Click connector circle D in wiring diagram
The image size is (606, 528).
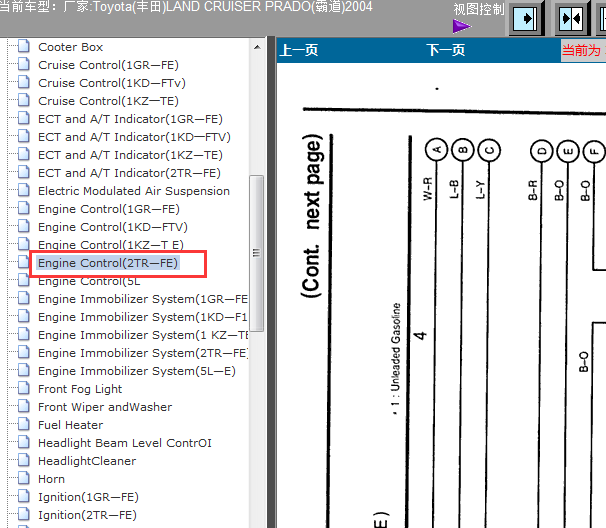pyautogui.click(x=541, y=151)
